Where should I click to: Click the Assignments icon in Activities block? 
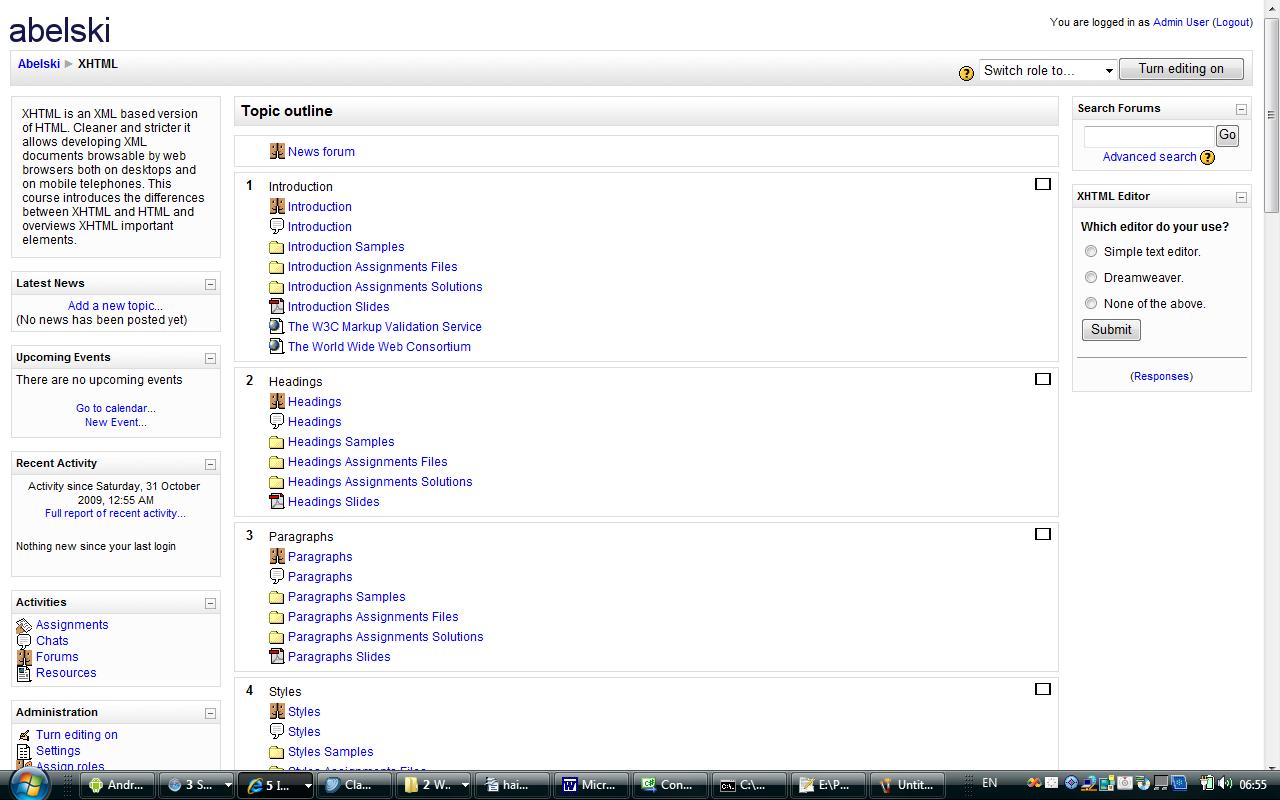point(24,625)
